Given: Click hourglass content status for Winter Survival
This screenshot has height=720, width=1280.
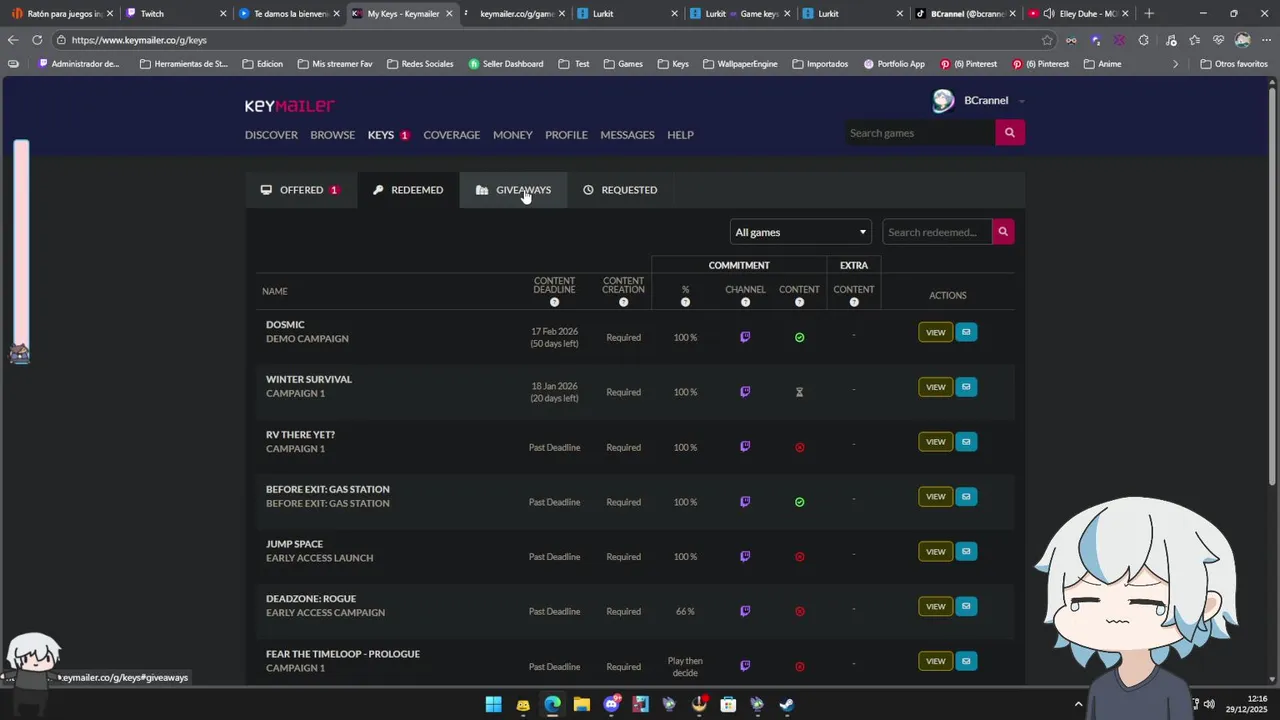Looking at the screenshot, I should click(799, 392).
